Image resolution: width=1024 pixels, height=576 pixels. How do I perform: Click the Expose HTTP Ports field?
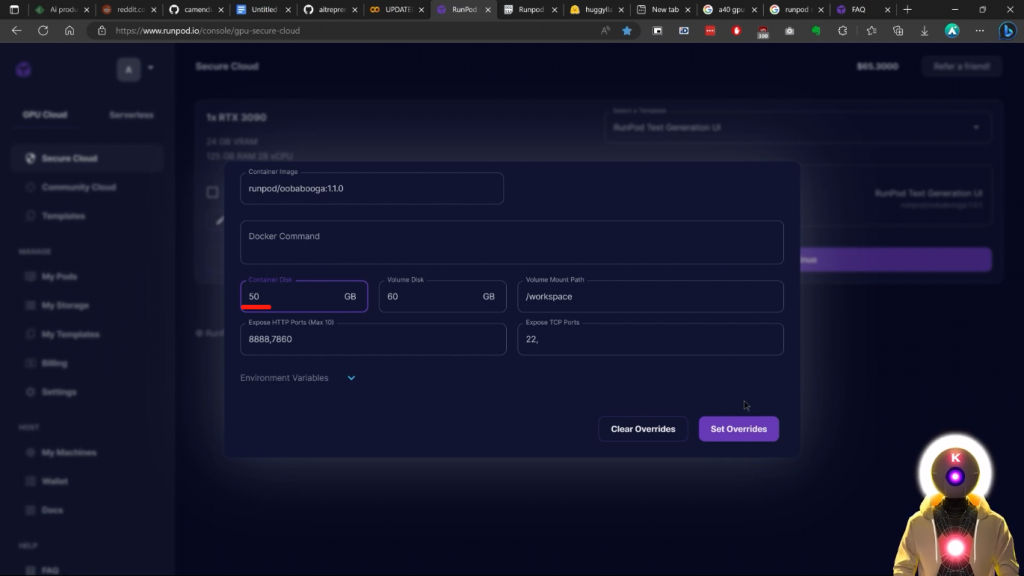[x=373, y=339]
